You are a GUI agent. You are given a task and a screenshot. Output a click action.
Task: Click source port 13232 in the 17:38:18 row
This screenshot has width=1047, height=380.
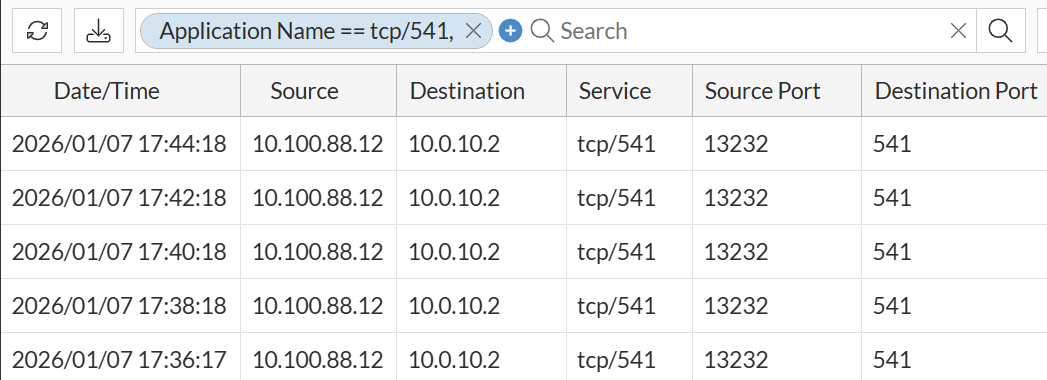click(736, 306)
